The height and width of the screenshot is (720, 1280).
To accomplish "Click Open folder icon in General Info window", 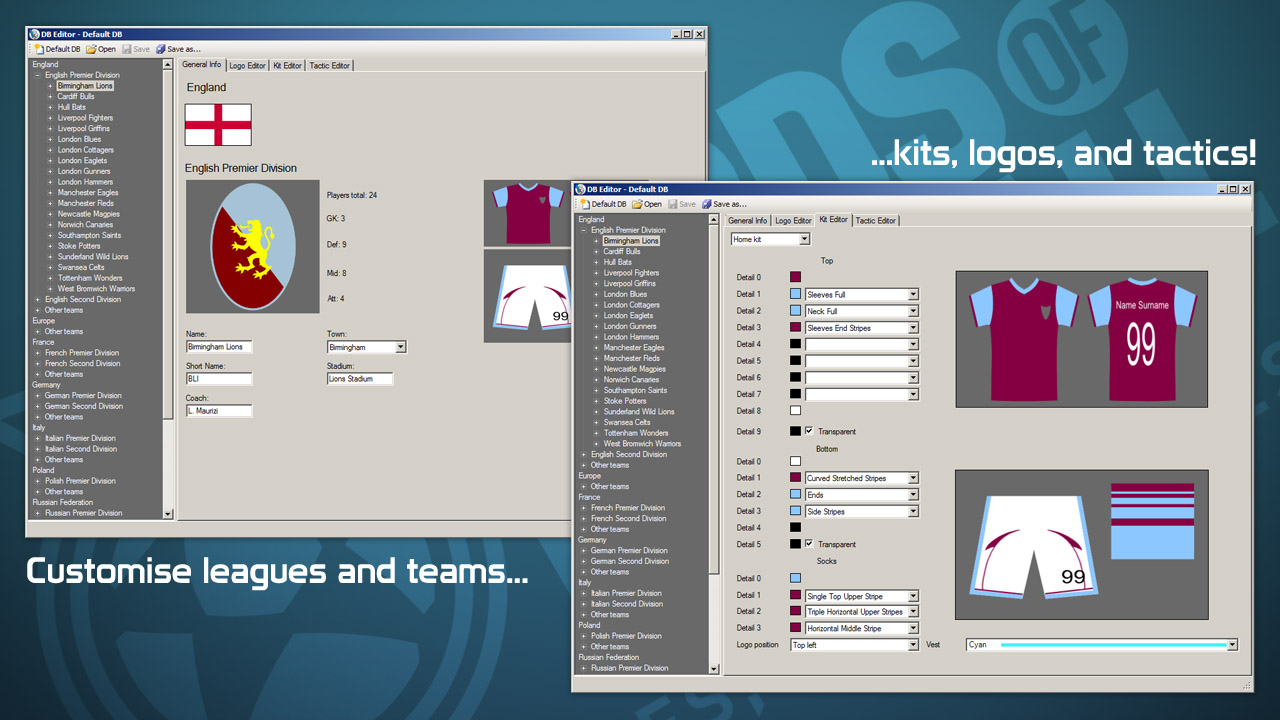I will coord(91,49).
